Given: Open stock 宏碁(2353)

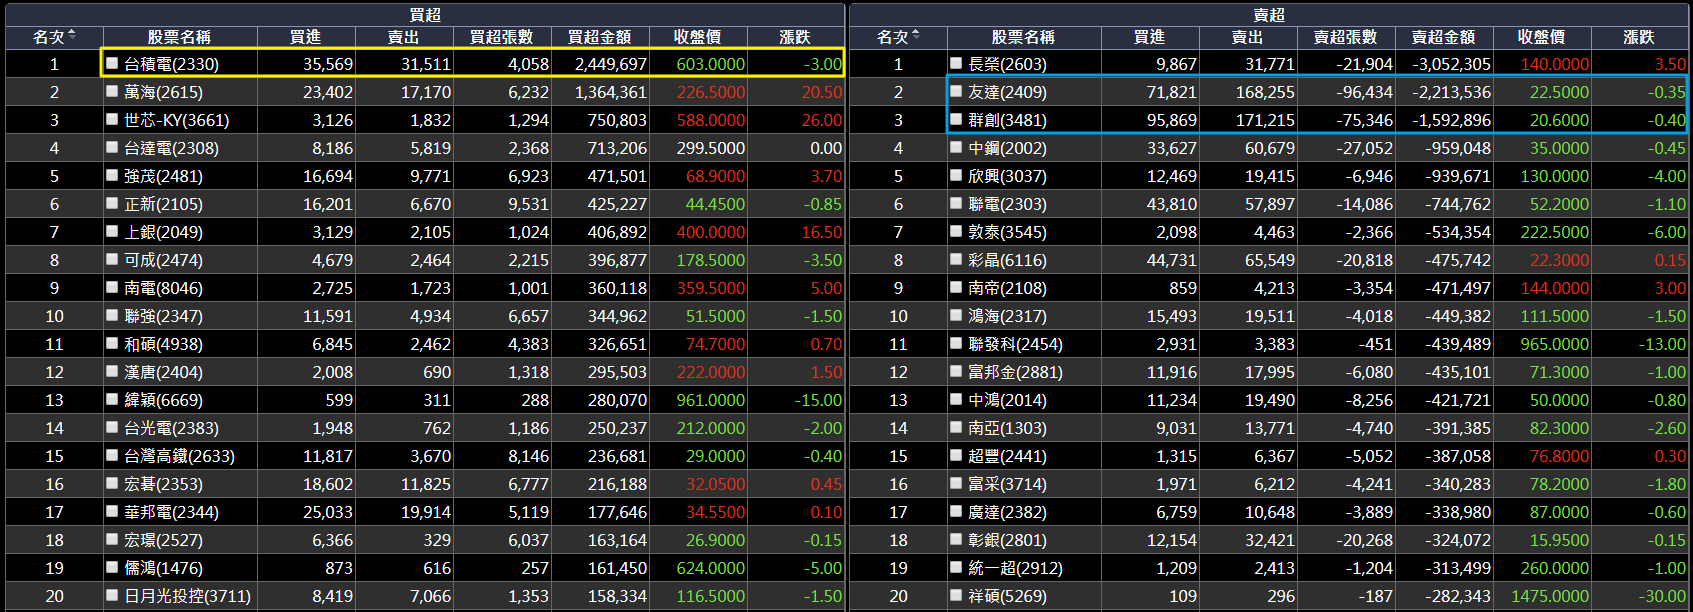Looking at the screenshot, I should tap(163, 484).
